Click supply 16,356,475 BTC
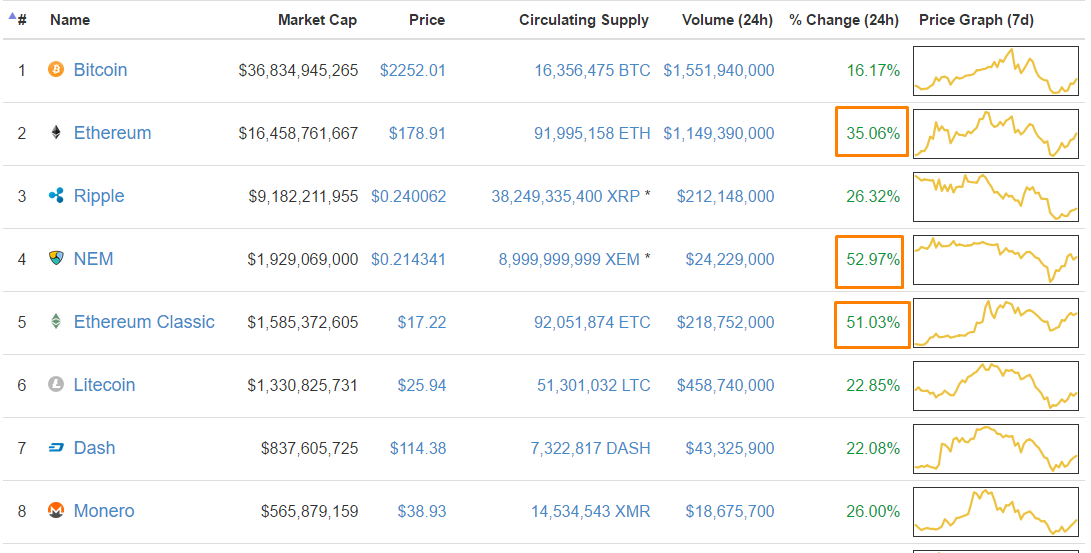Viewport: 1091px width, 553px height. point(592,70)
